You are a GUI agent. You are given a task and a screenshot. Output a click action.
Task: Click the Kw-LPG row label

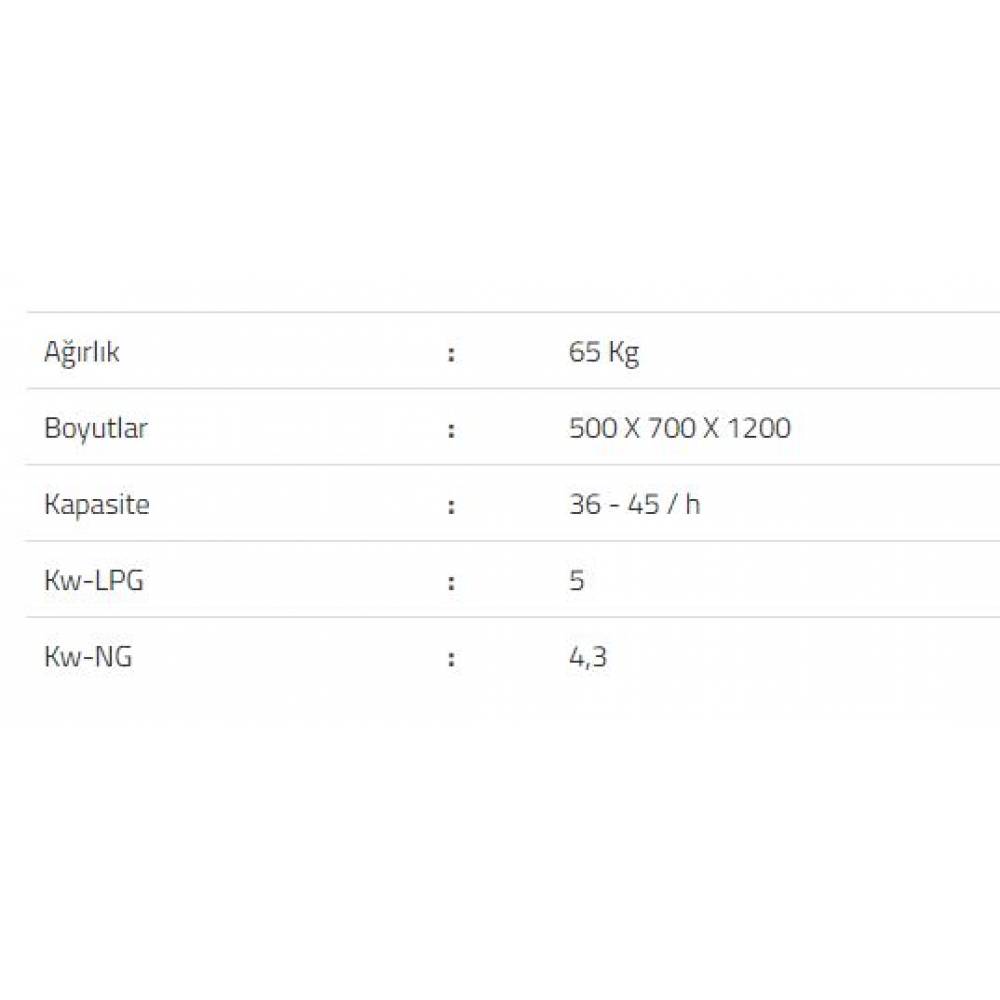coord(94,580)
